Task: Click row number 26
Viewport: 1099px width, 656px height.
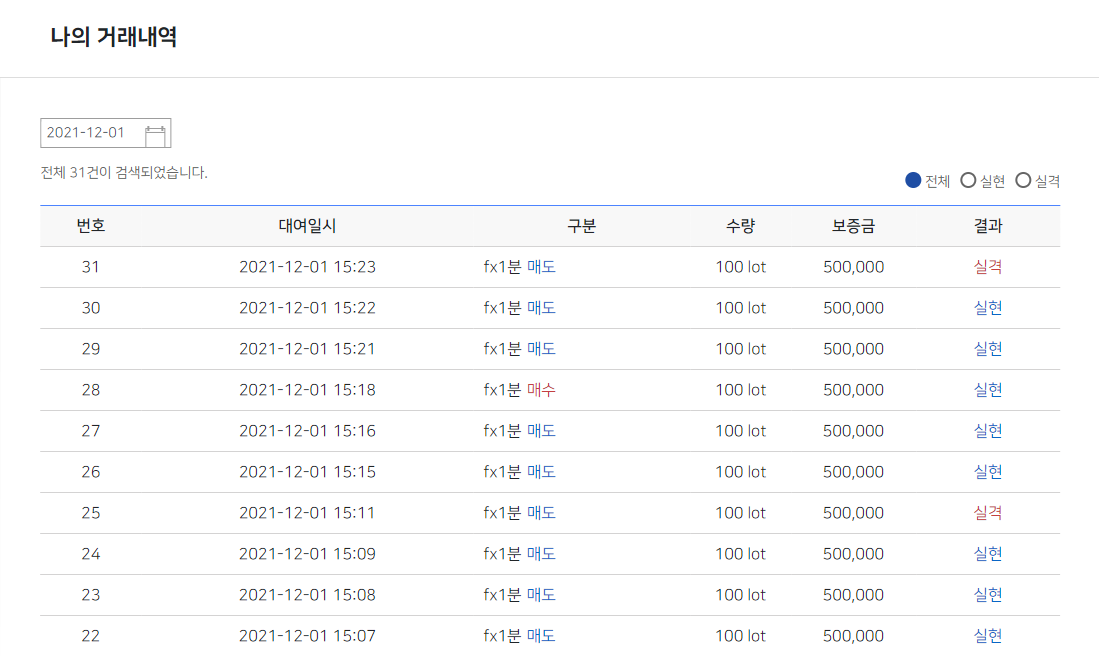Action: tap(90, 472)
